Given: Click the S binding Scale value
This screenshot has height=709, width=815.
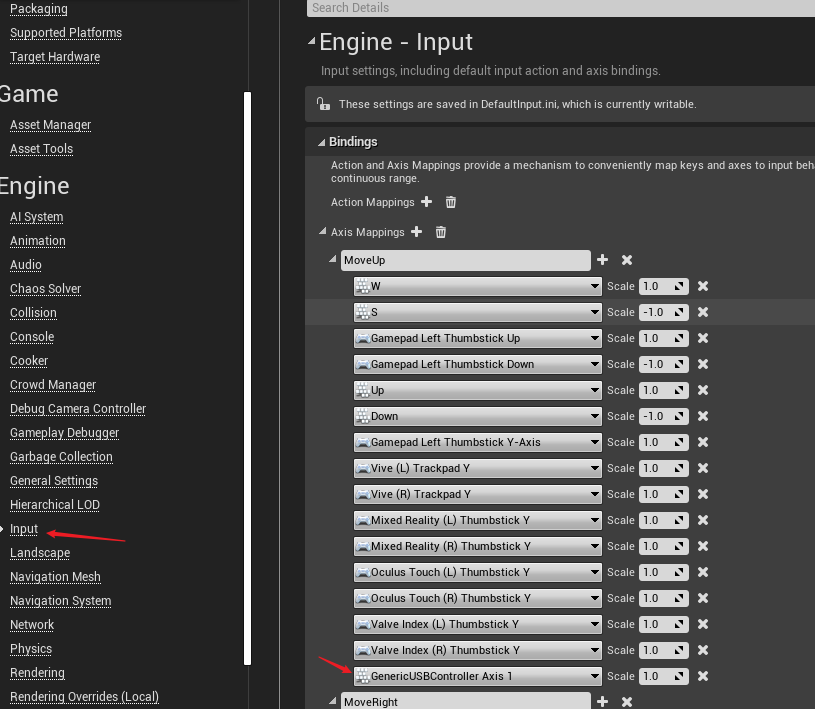Looking at the screenshot, I should coord(664,312).
